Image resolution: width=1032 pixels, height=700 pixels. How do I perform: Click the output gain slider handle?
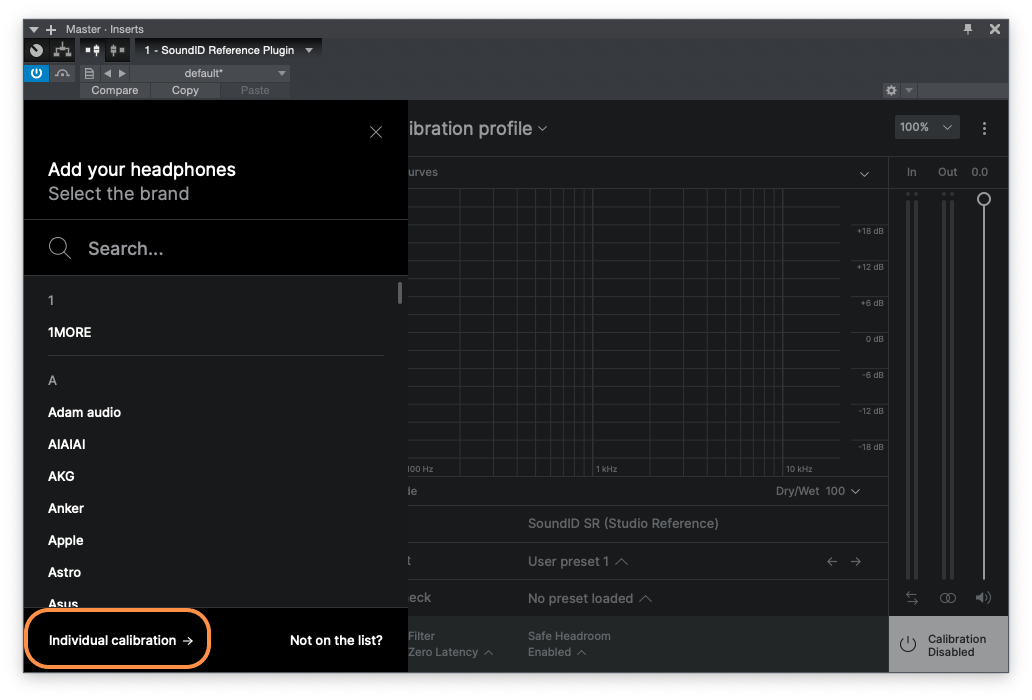point(983,199)
